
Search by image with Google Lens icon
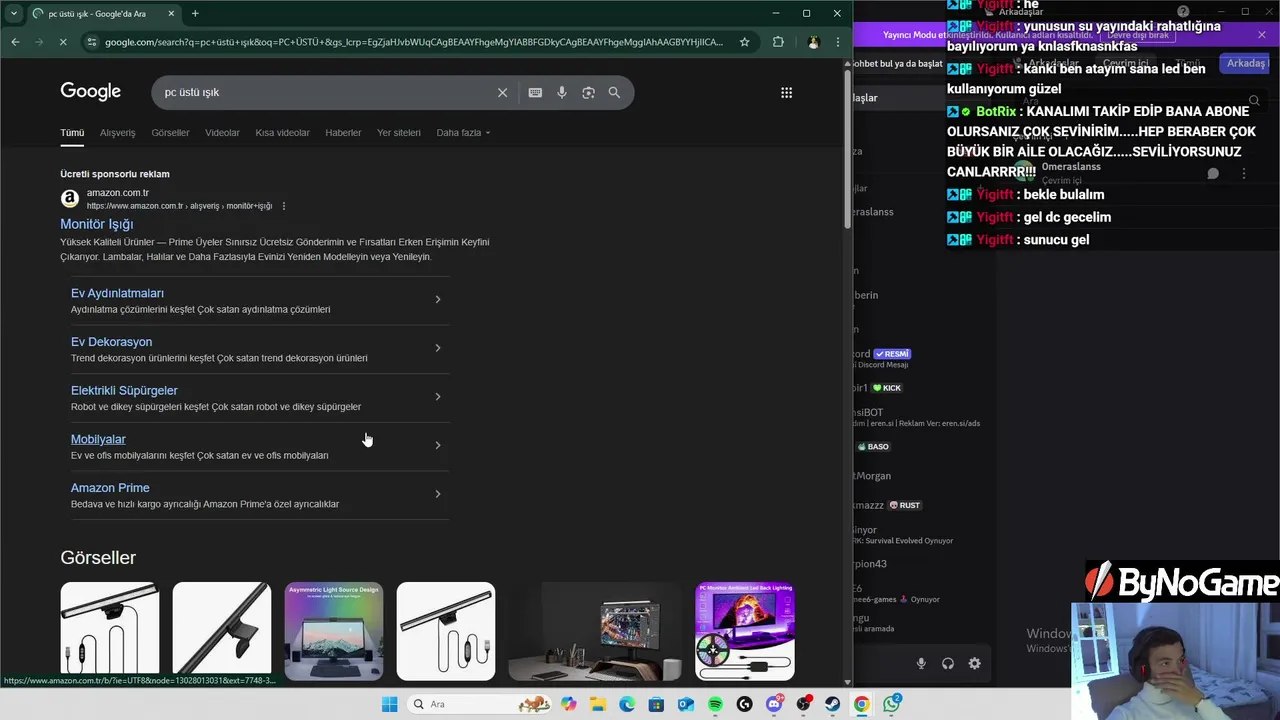coord(588,92)
